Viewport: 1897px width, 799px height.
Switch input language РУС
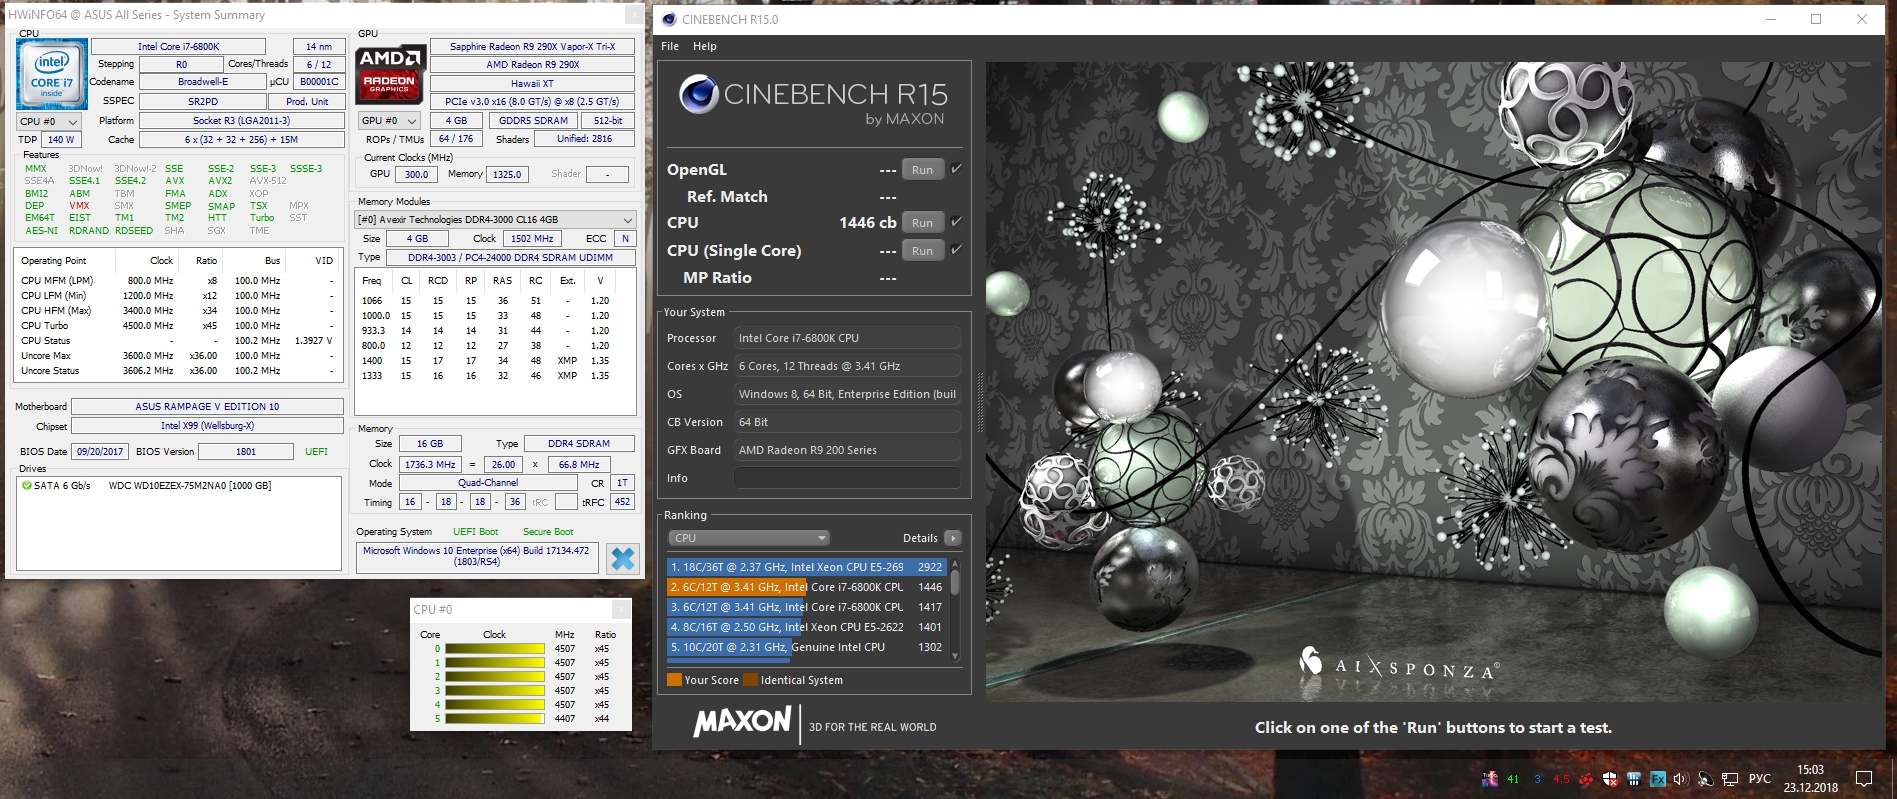pyautogui.click(x=1760, y=779)
